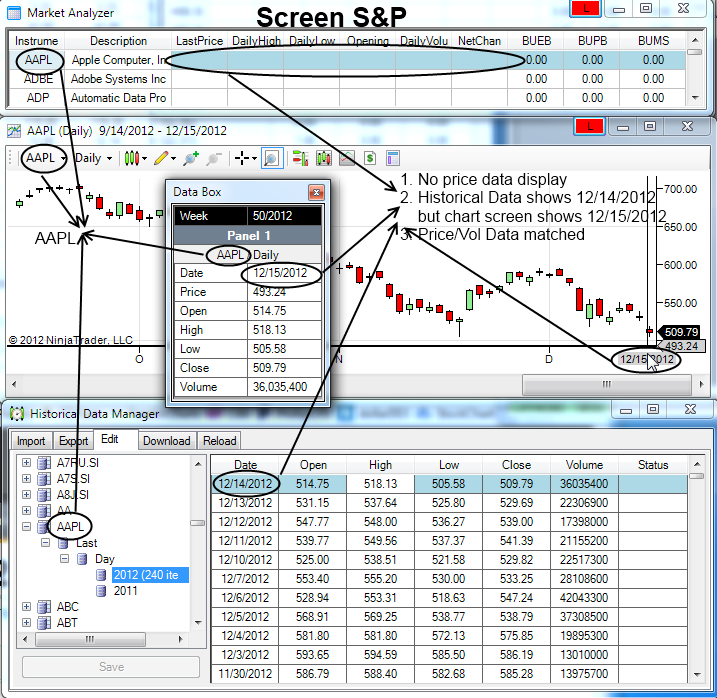Click the BUMS column header
The height and width of the screenshot is (698, 717).
pyautogui.click(x=653, y=41)
